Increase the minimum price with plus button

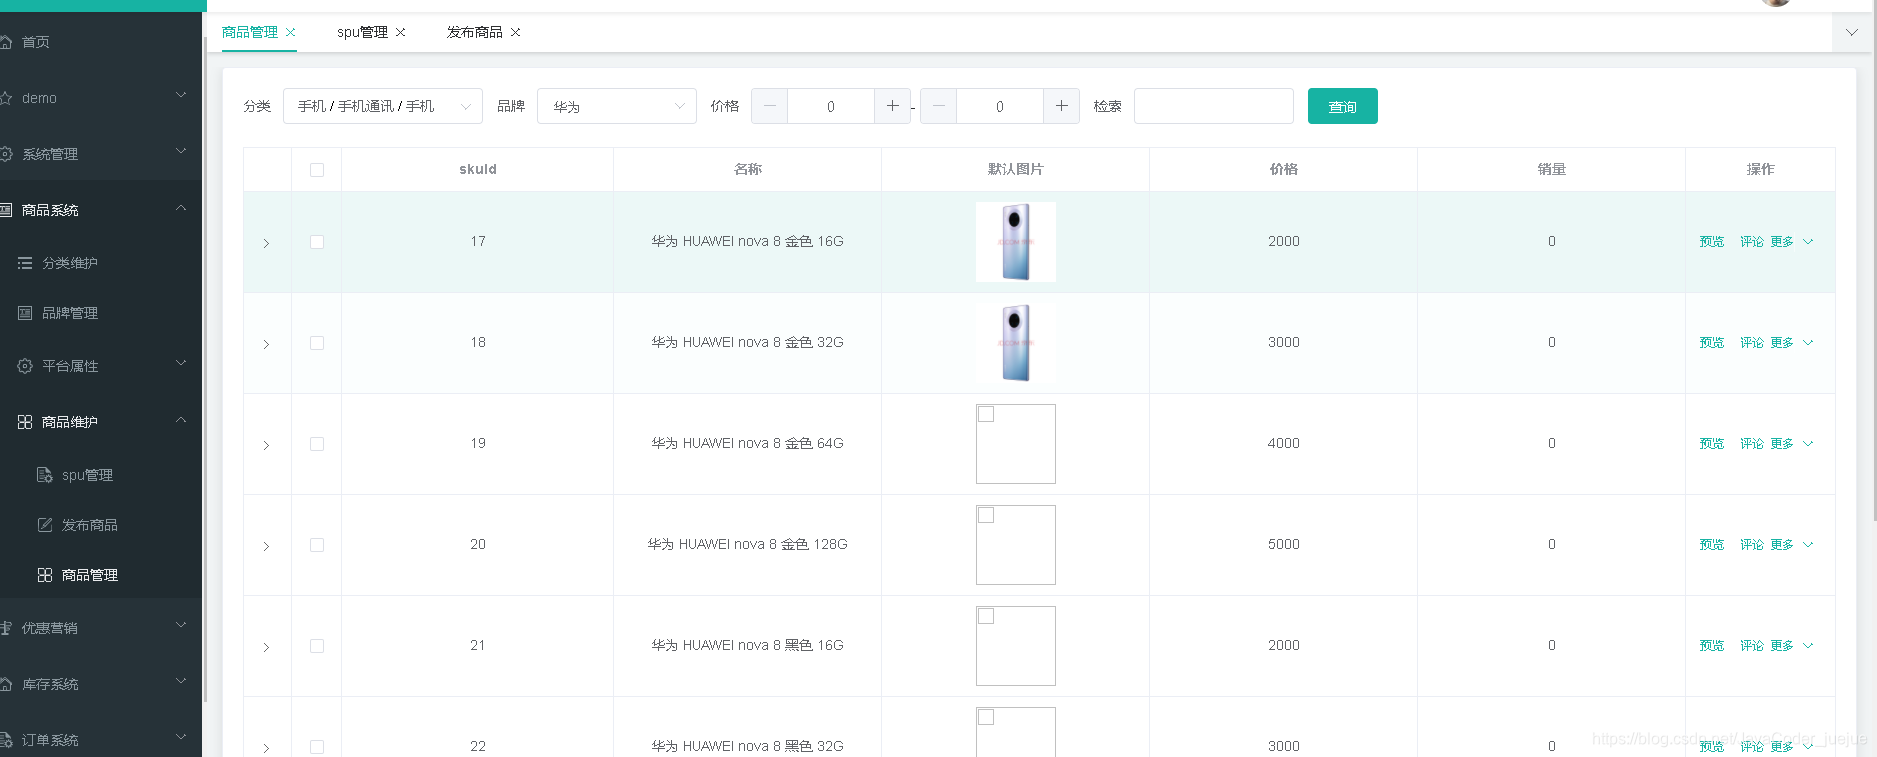[x=892, y=106]
